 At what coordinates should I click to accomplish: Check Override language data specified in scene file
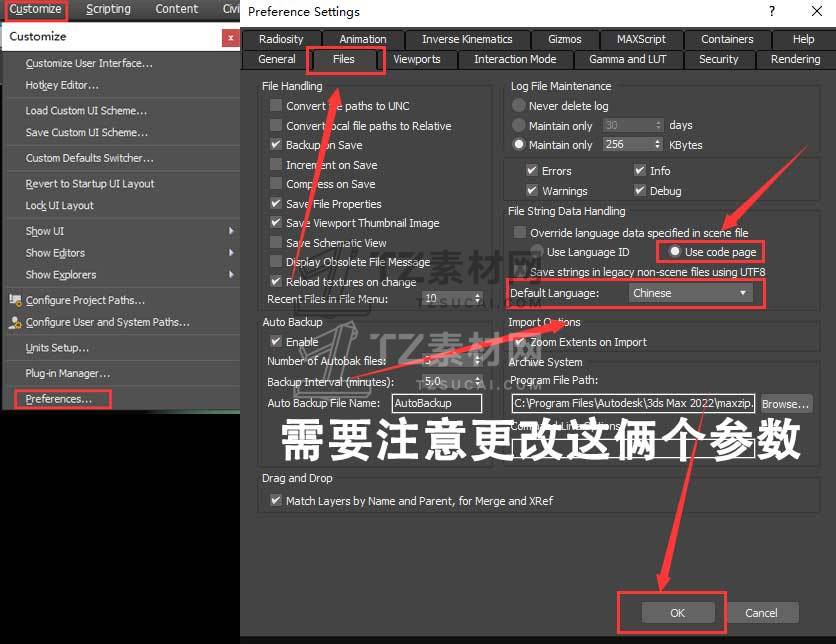click(x=519, y=232)
